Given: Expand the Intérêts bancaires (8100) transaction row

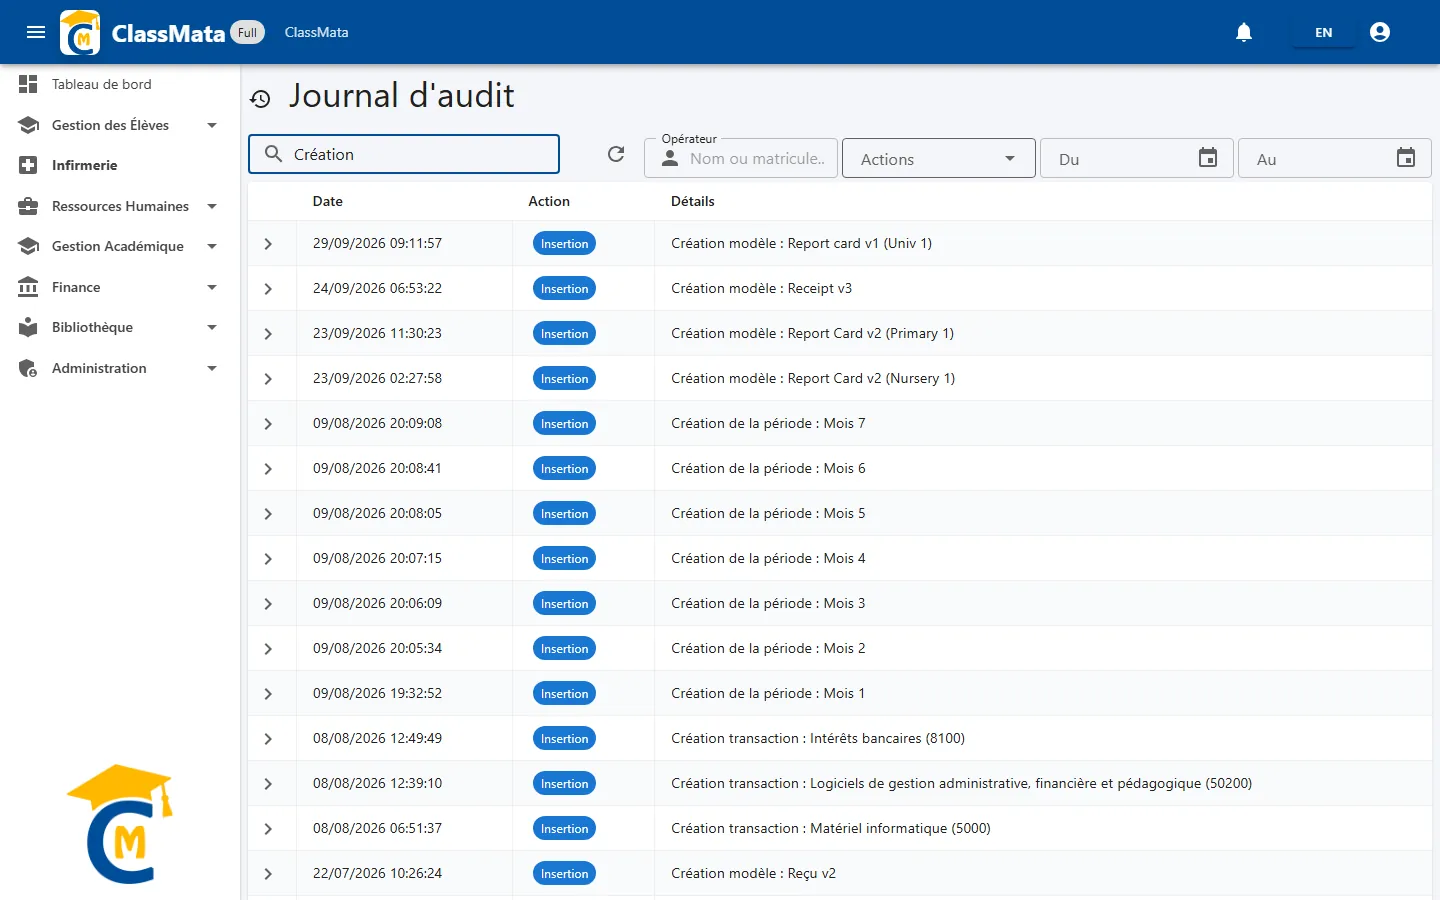Looking at the screenshot, I should (268, 739).
